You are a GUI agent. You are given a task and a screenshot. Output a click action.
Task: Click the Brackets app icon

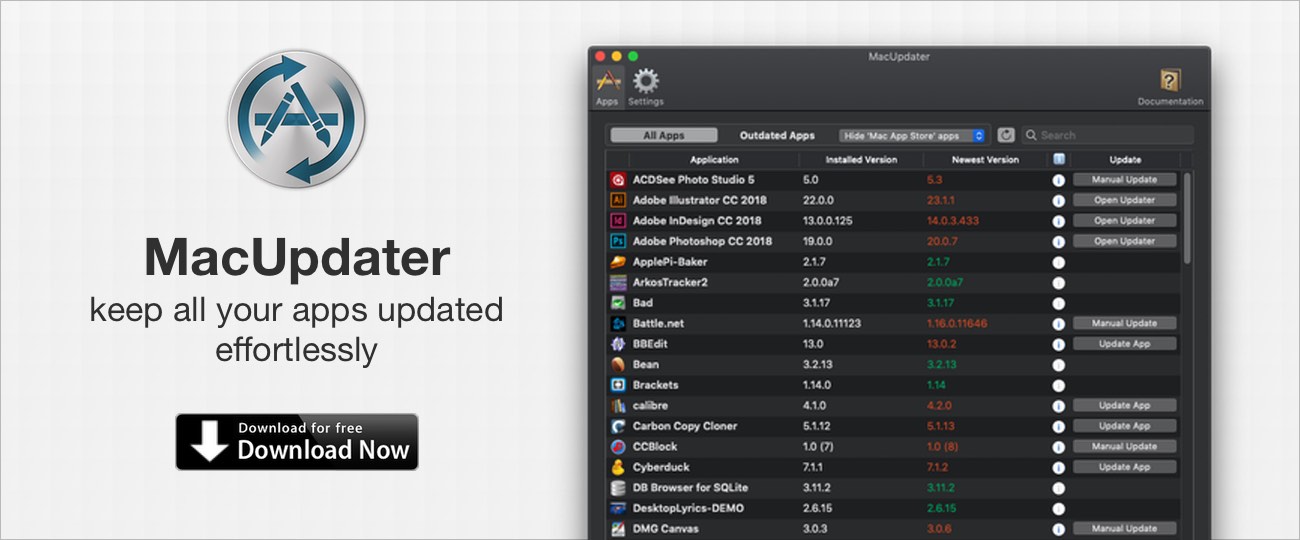617,385
